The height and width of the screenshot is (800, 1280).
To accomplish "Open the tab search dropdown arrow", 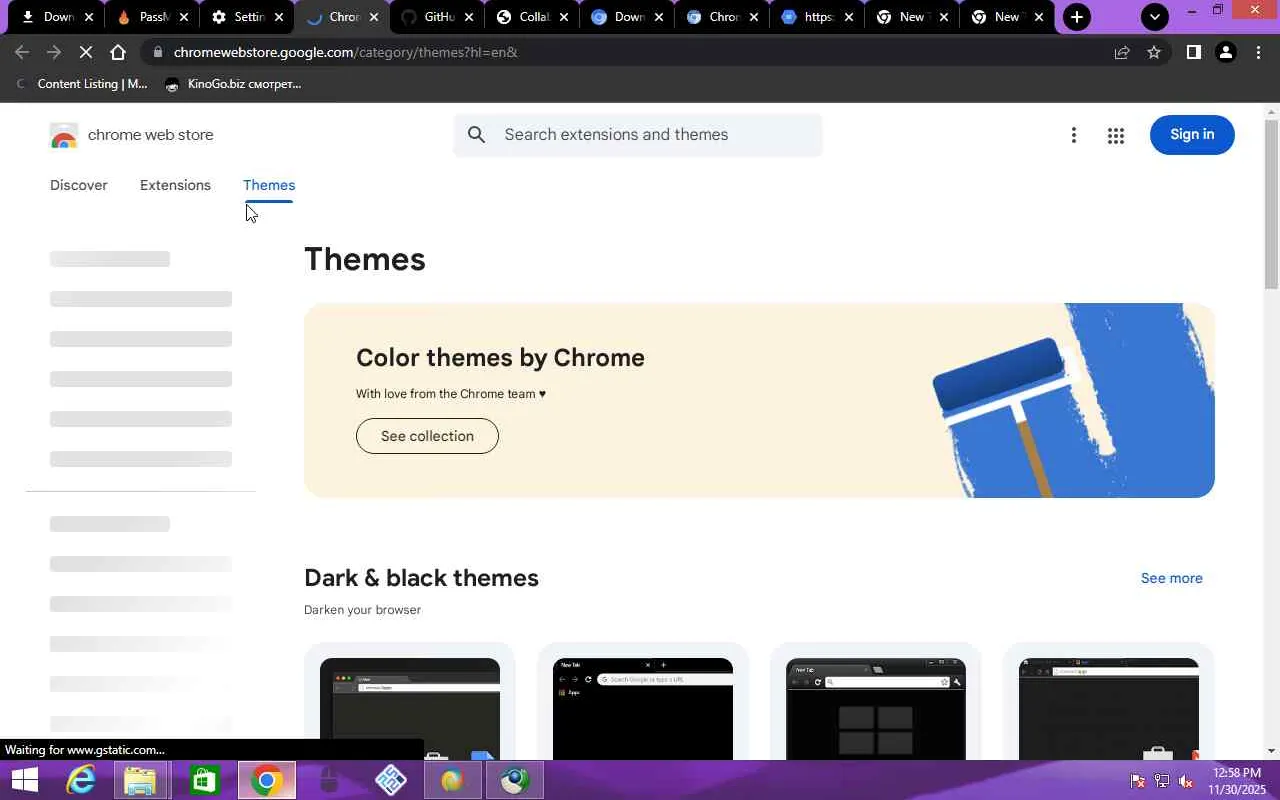I will pos(1155,17).
